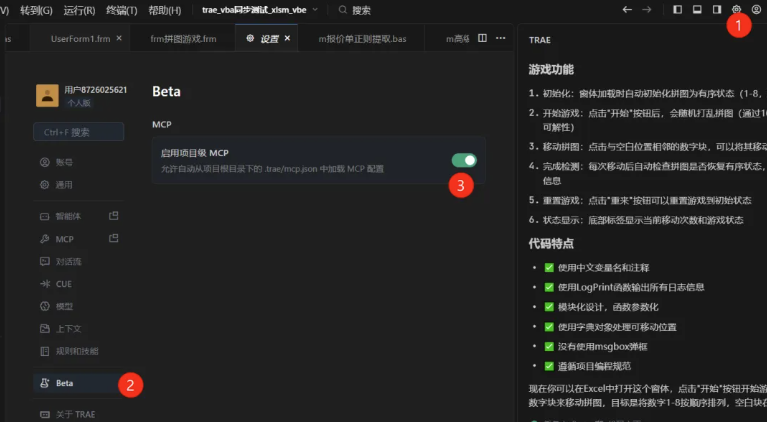
Task: Click the top-right account profile icon
Action: tap(756, 10)
